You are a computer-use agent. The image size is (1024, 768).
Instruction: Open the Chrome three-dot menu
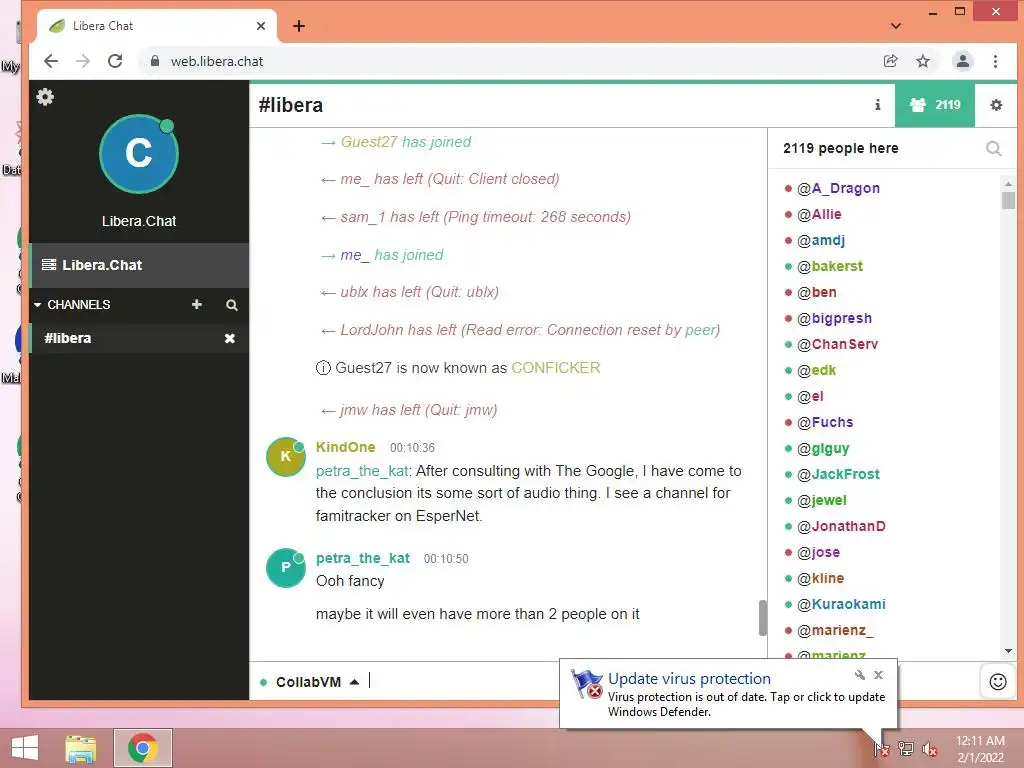tap(995, 61)
